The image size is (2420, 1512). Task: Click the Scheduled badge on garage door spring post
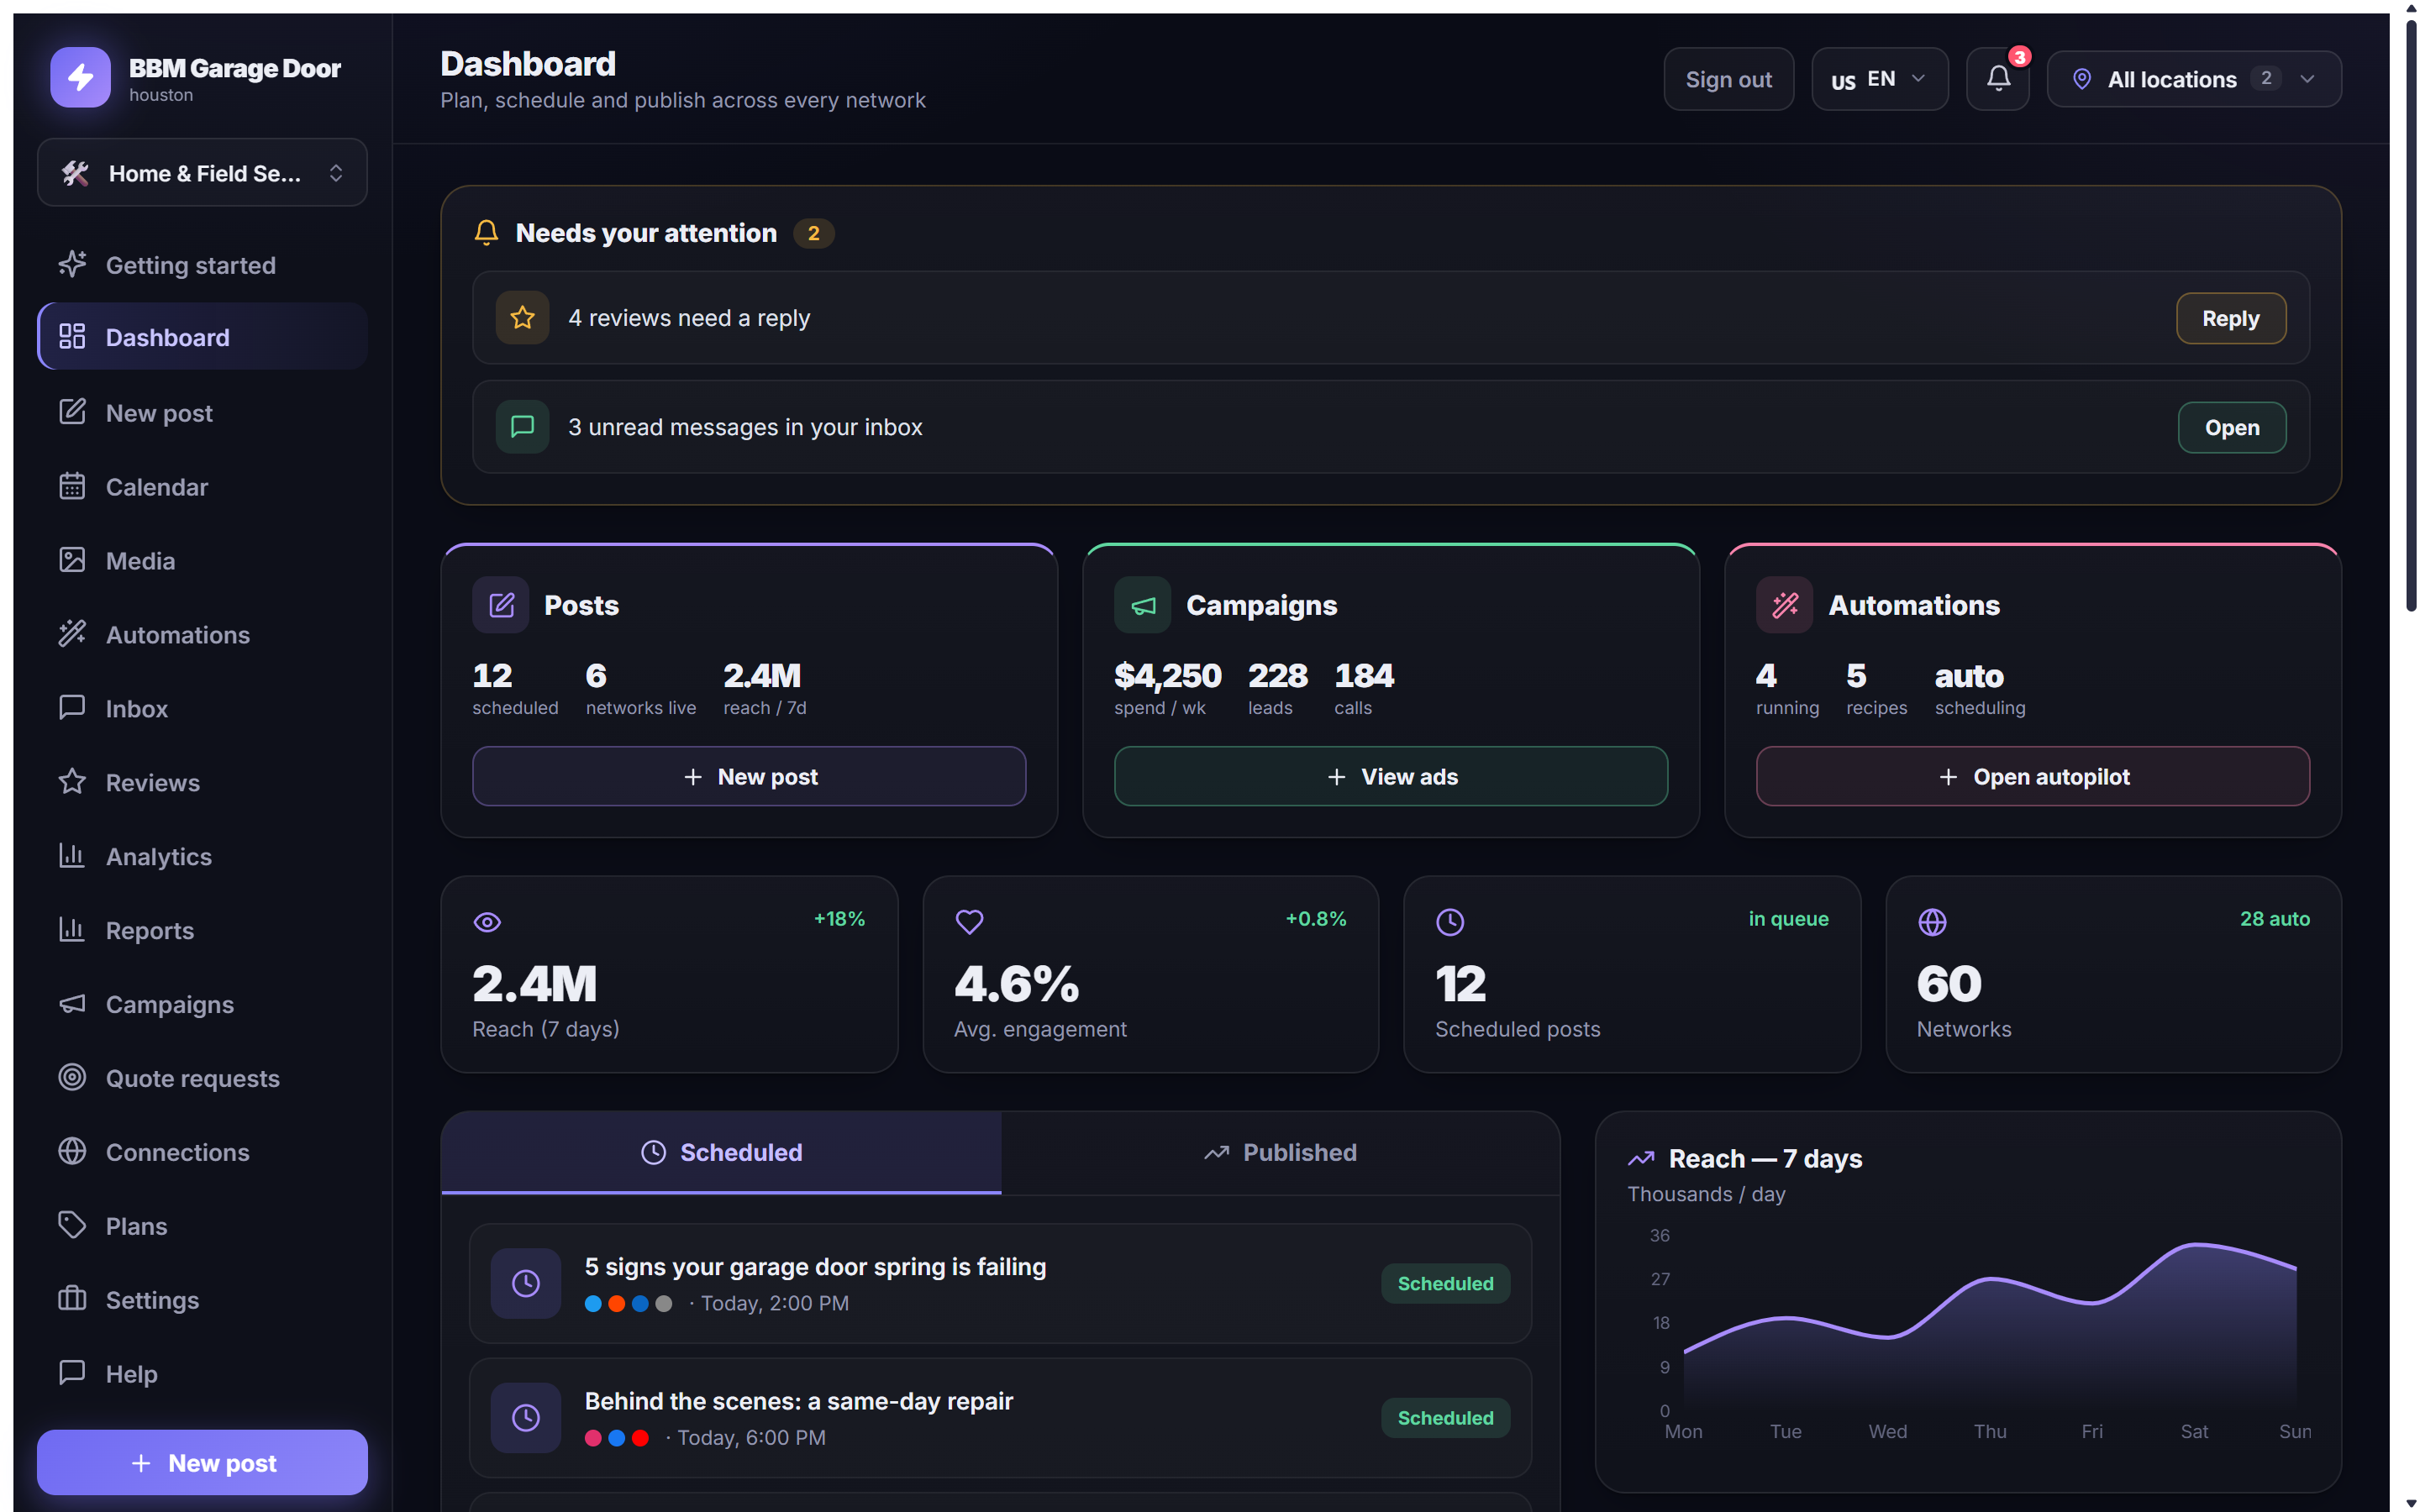point(1445,1283)
